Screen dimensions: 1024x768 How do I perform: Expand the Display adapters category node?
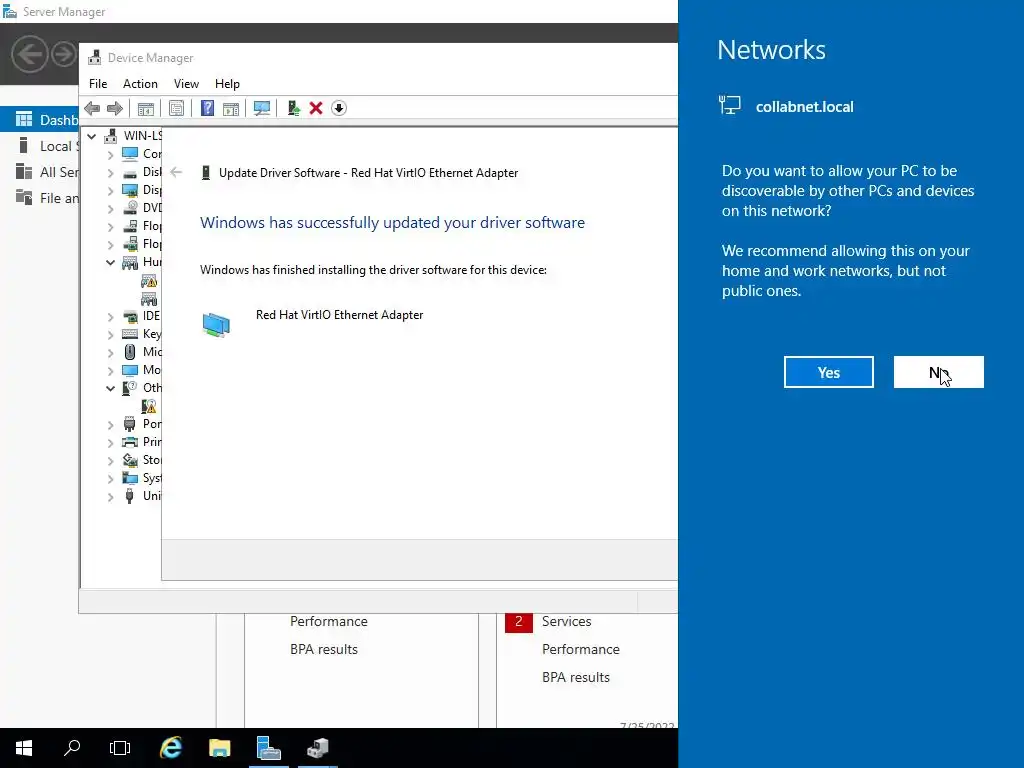point(110,190)
